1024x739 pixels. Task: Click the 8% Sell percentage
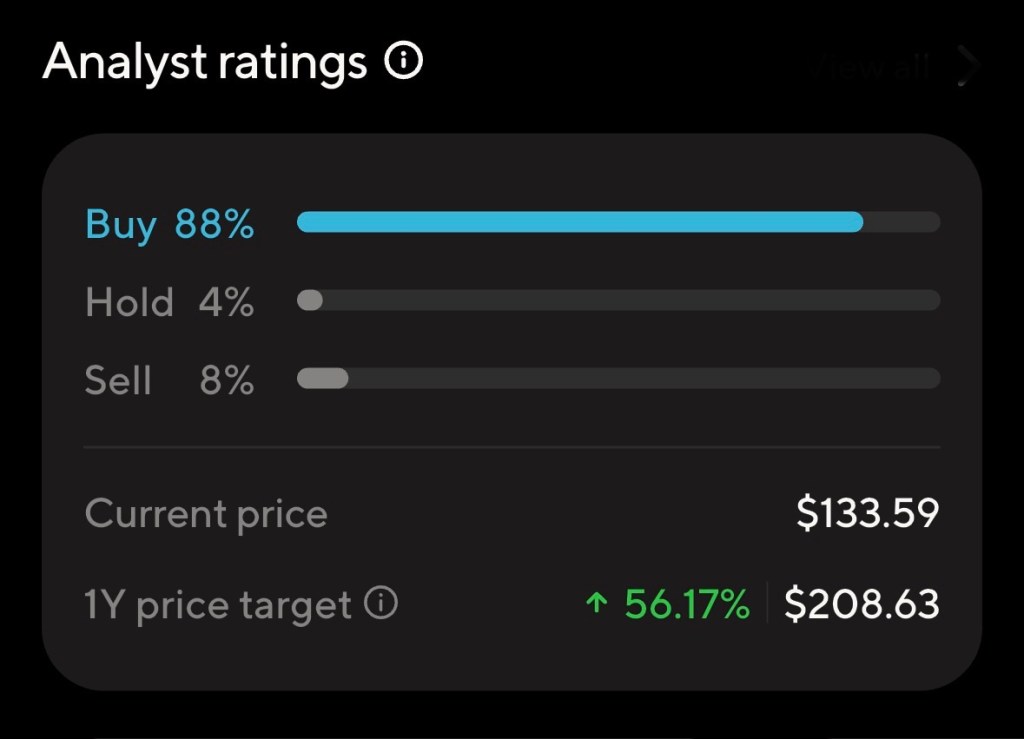226,380
